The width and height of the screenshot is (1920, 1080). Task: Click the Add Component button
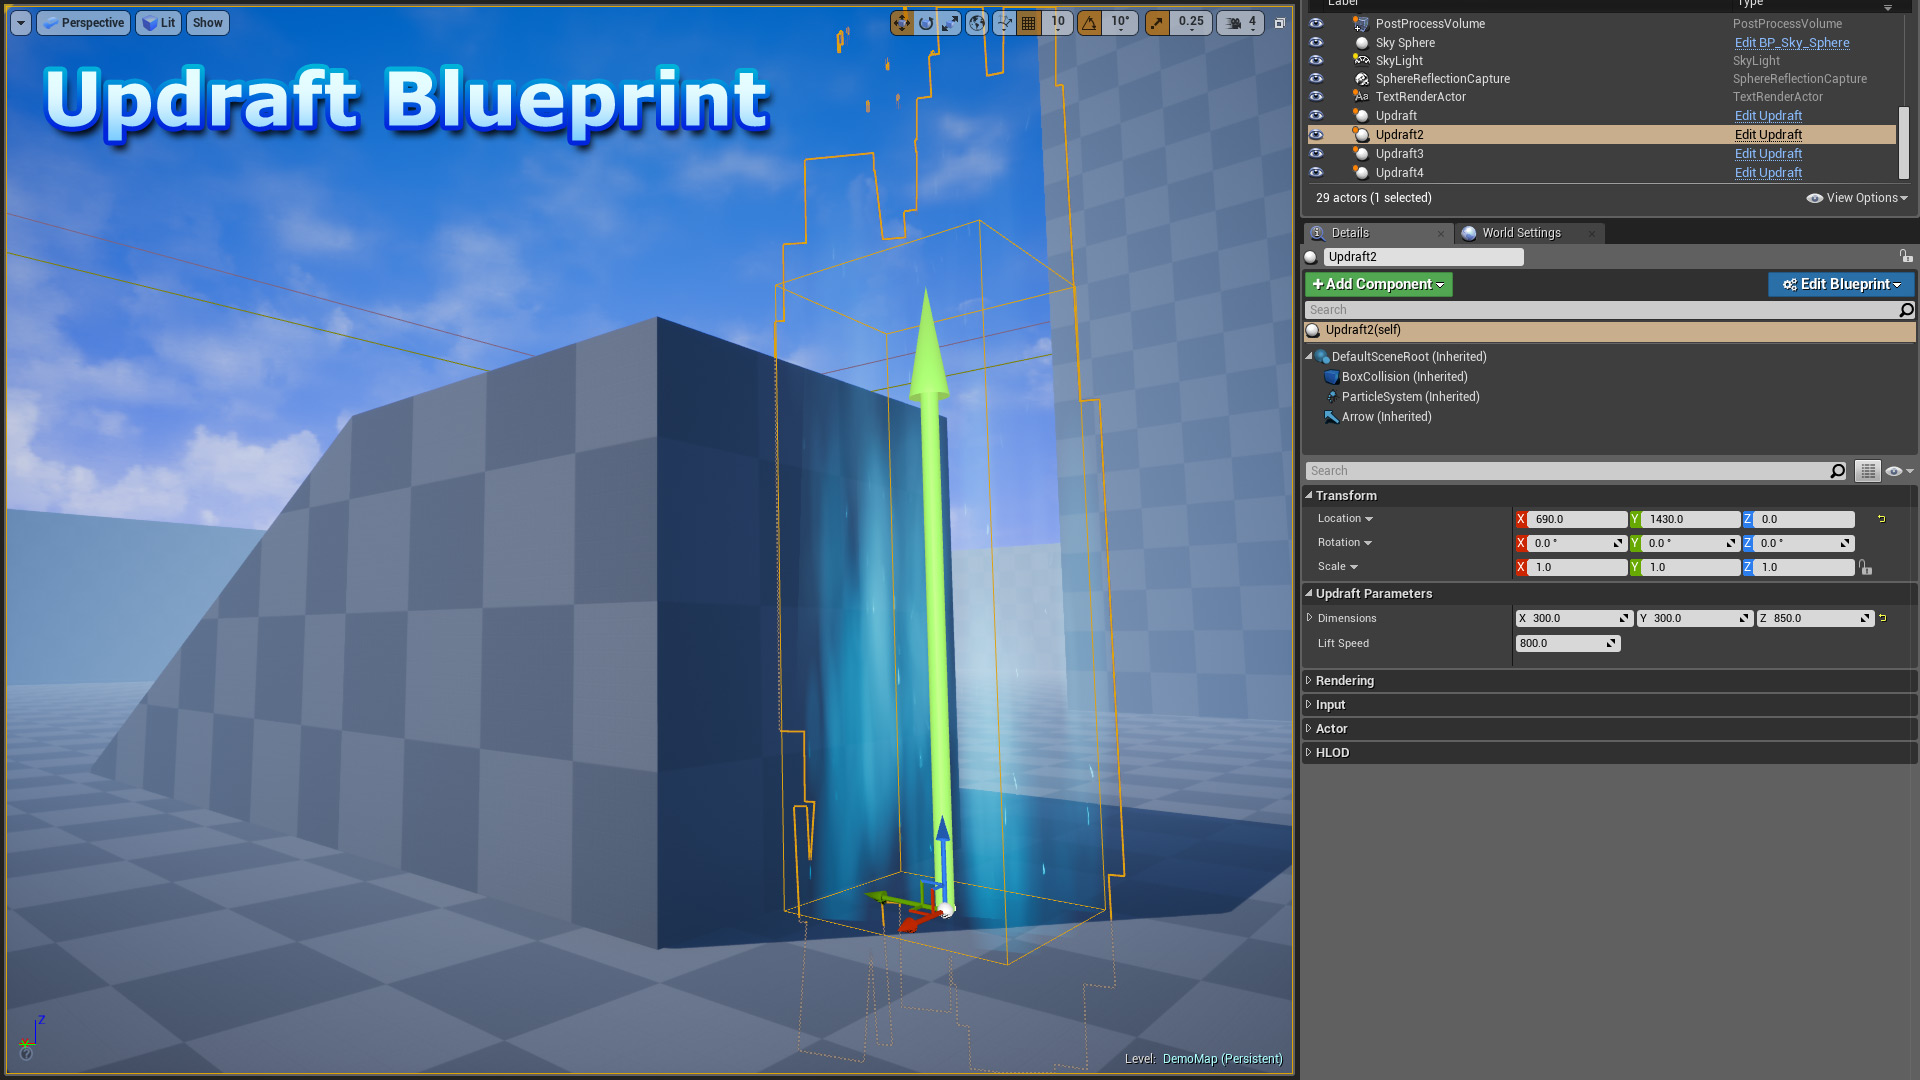(1378, 285)
